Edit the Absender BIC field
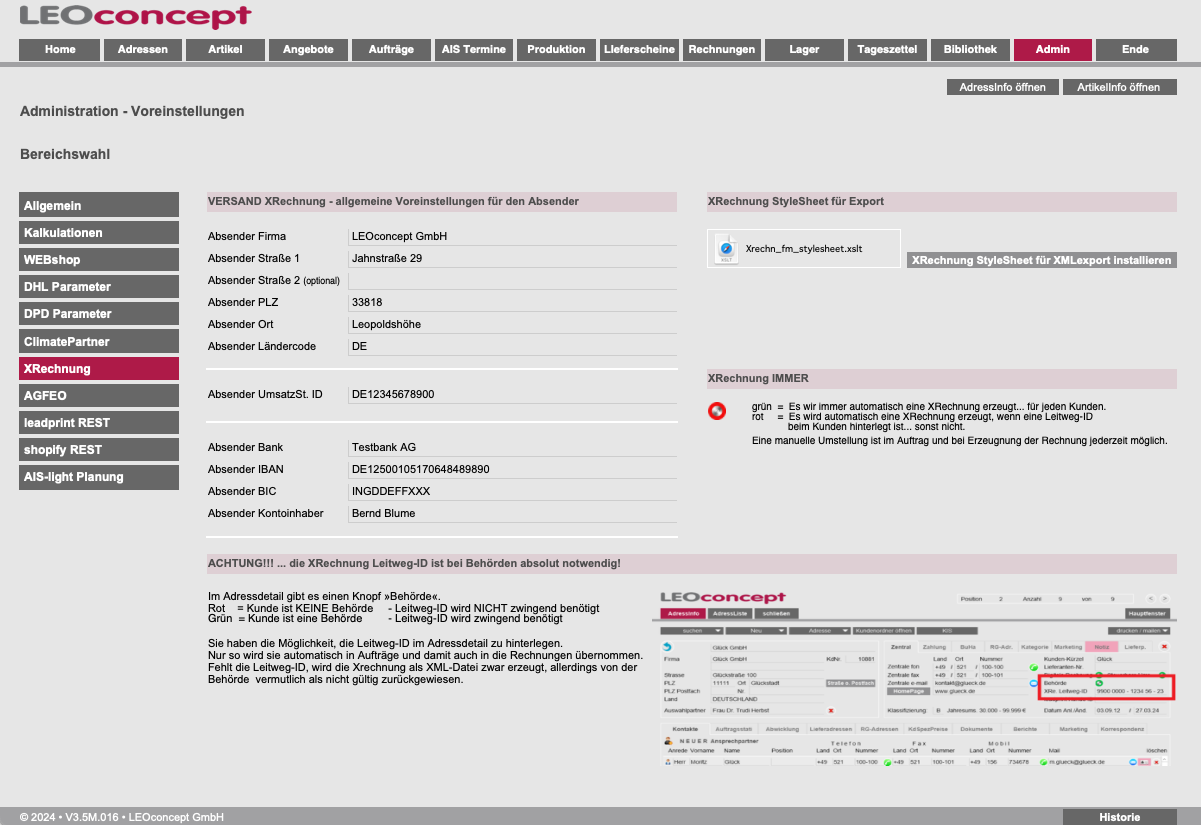This screenshot has width=1201, height=825. 513,491
